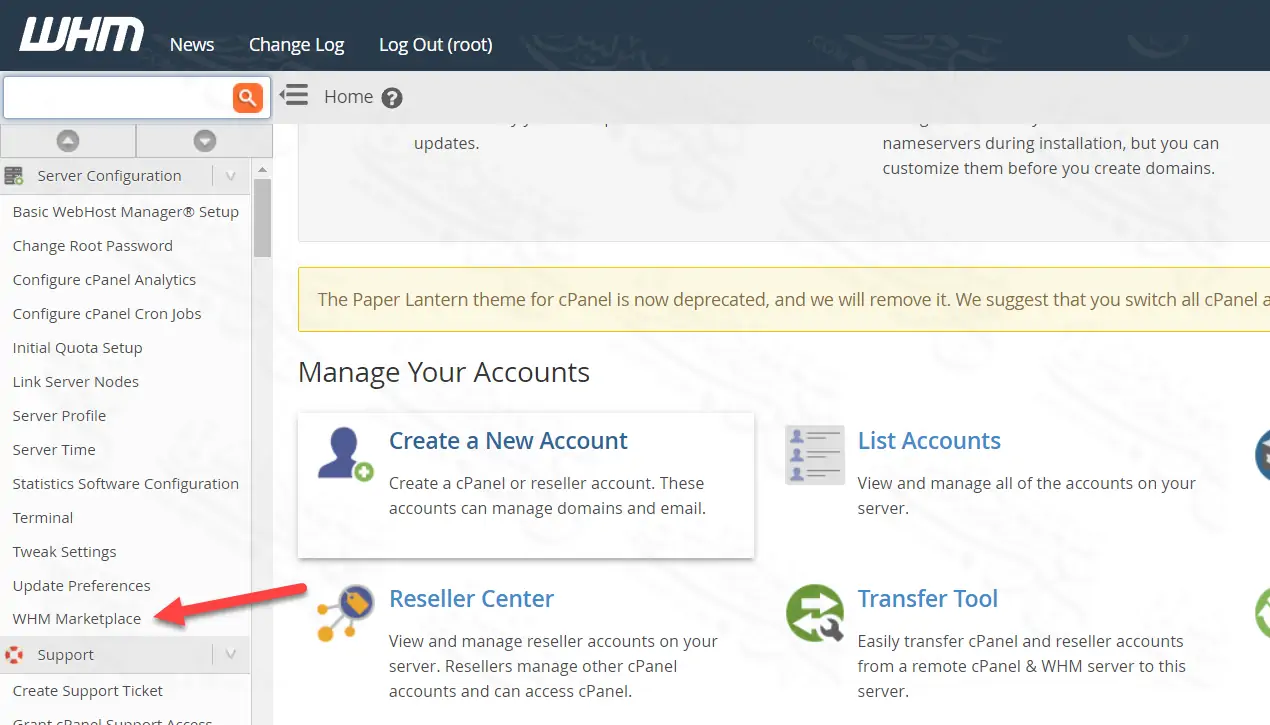This screenshot has width=1270, height=725.
Task: Click the WHM logo
Action: (x=82, y=34)
